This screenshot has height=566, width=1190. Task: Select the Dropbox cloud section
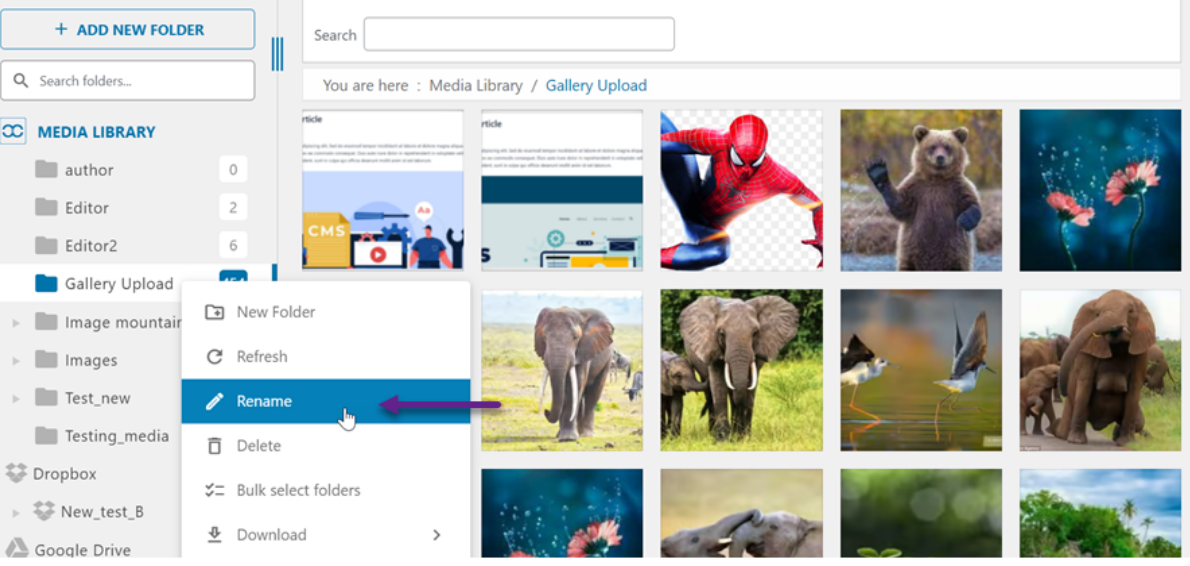[65, 474]
